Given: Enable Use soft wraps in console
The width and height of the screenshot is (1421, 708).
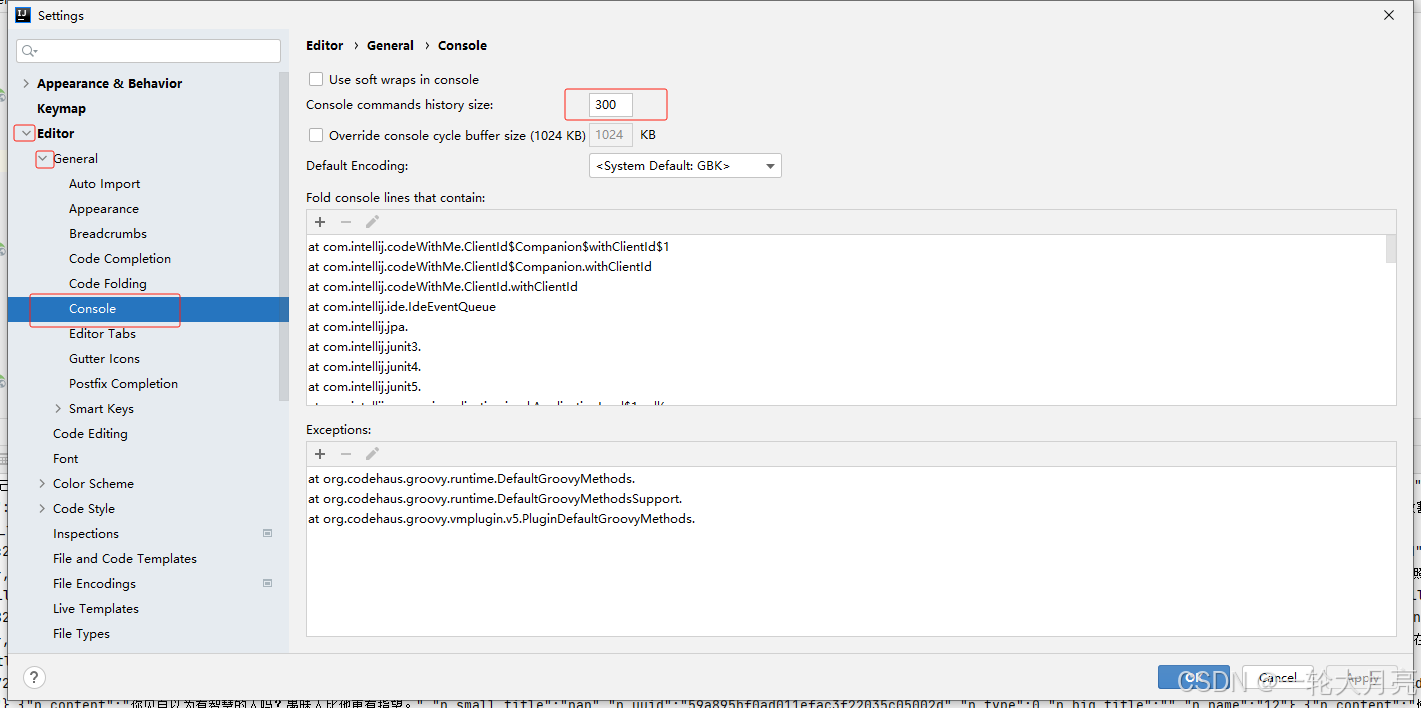Looking at the screenshot, I should [316, 79].
